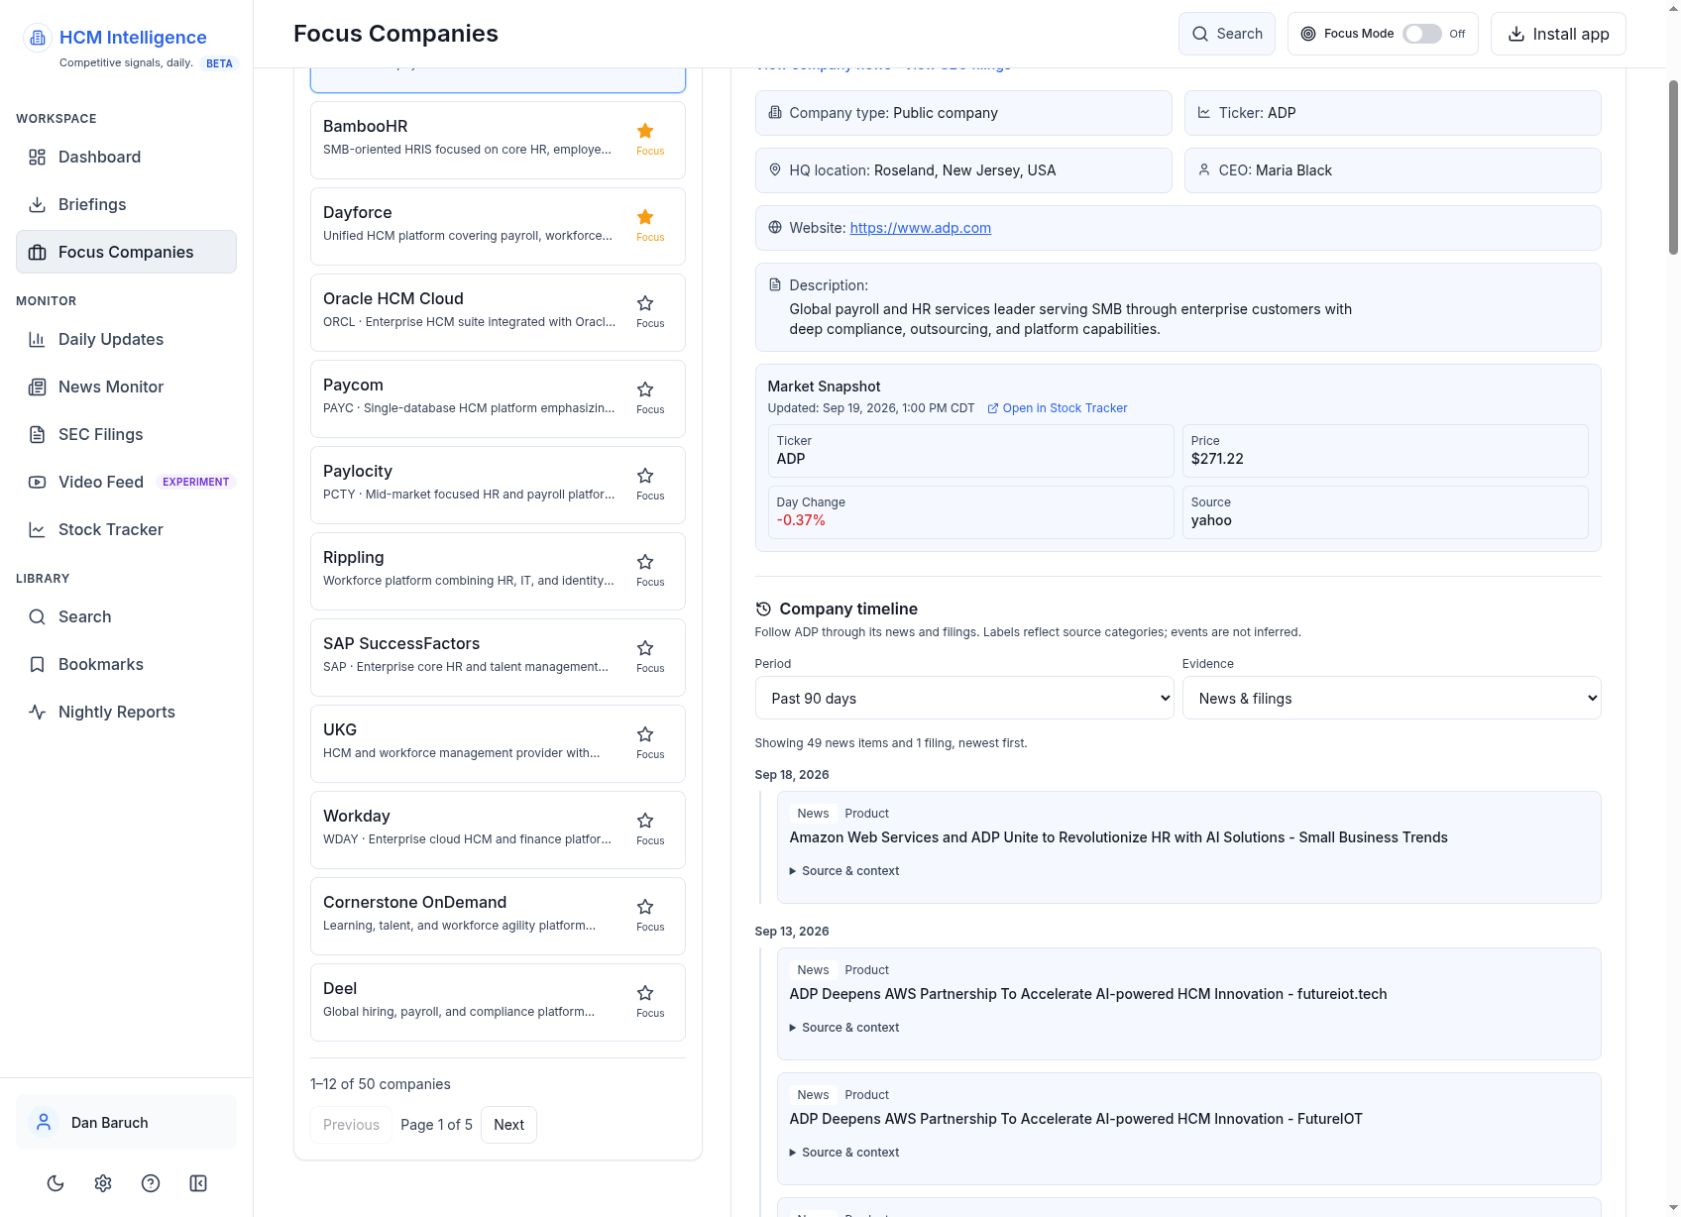Click the top bar Search button
Image resolution: width=1681 pixels, height=1217 pixels.
click(x=1226, y=34)
